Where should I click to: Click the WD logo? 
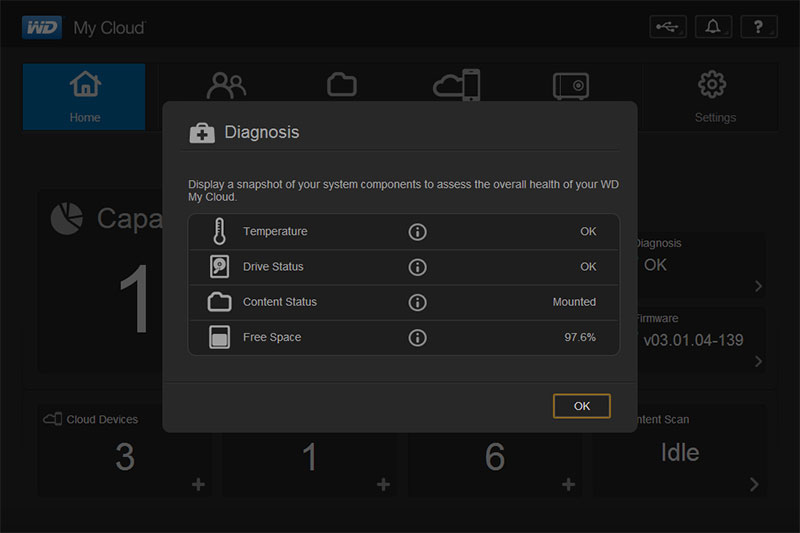click(42, 28)
